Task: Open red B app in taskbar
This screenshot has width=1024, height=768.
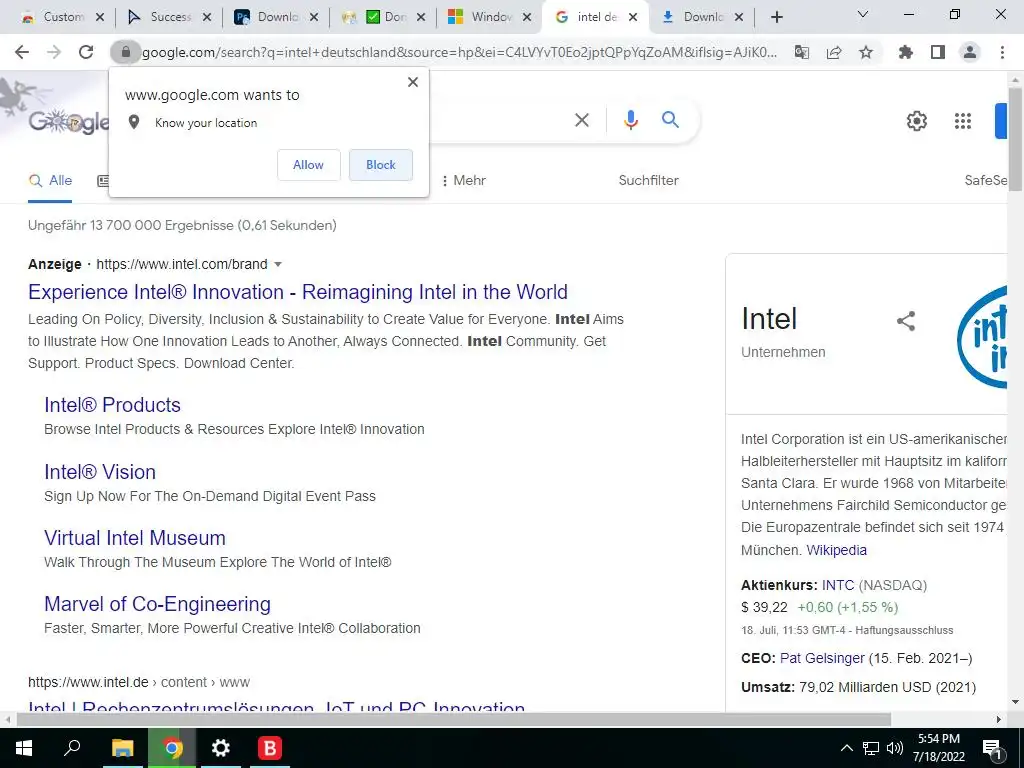Action: point(270,748)
